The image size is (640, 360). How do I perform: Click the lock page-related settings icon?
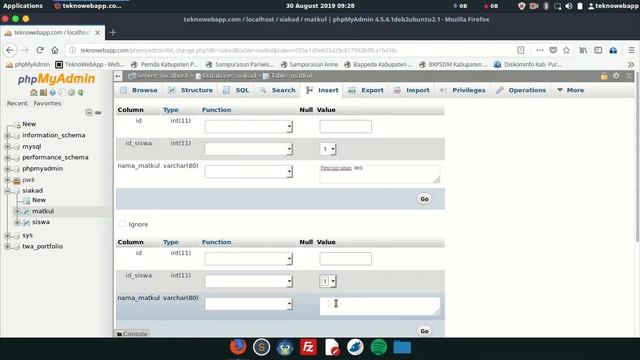click(x=604, y=76)
